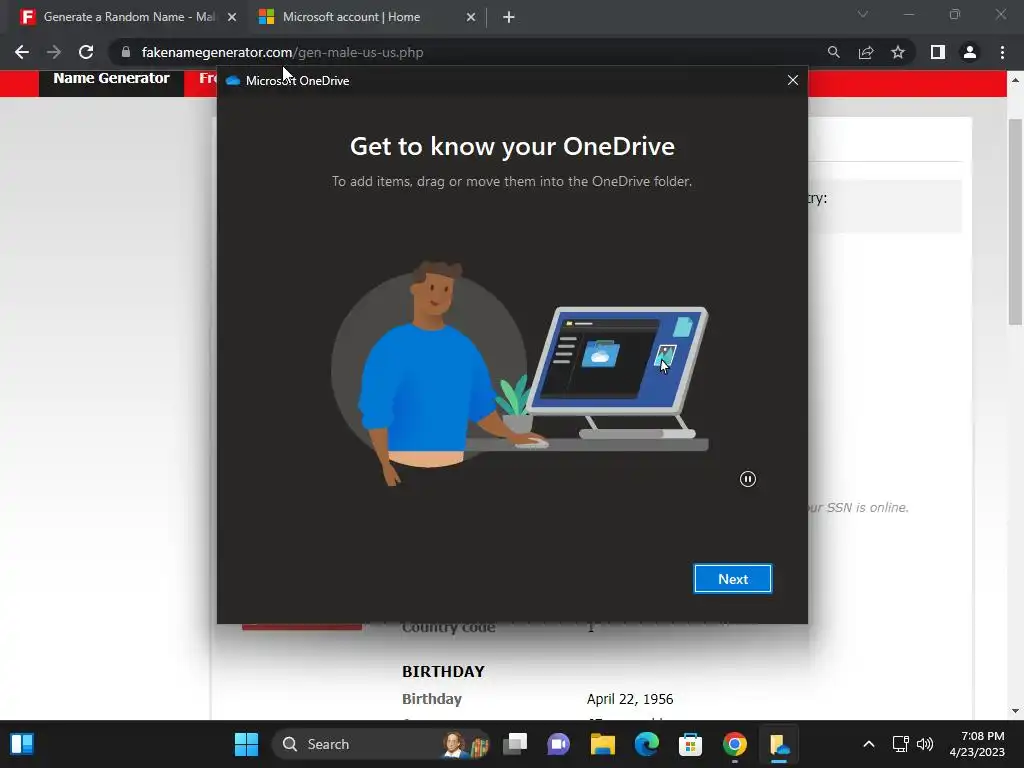Open clock and date 7:08 PM
Image resolution: width=1024 pixels, height=768 pixels.
[x=977, y=744]
